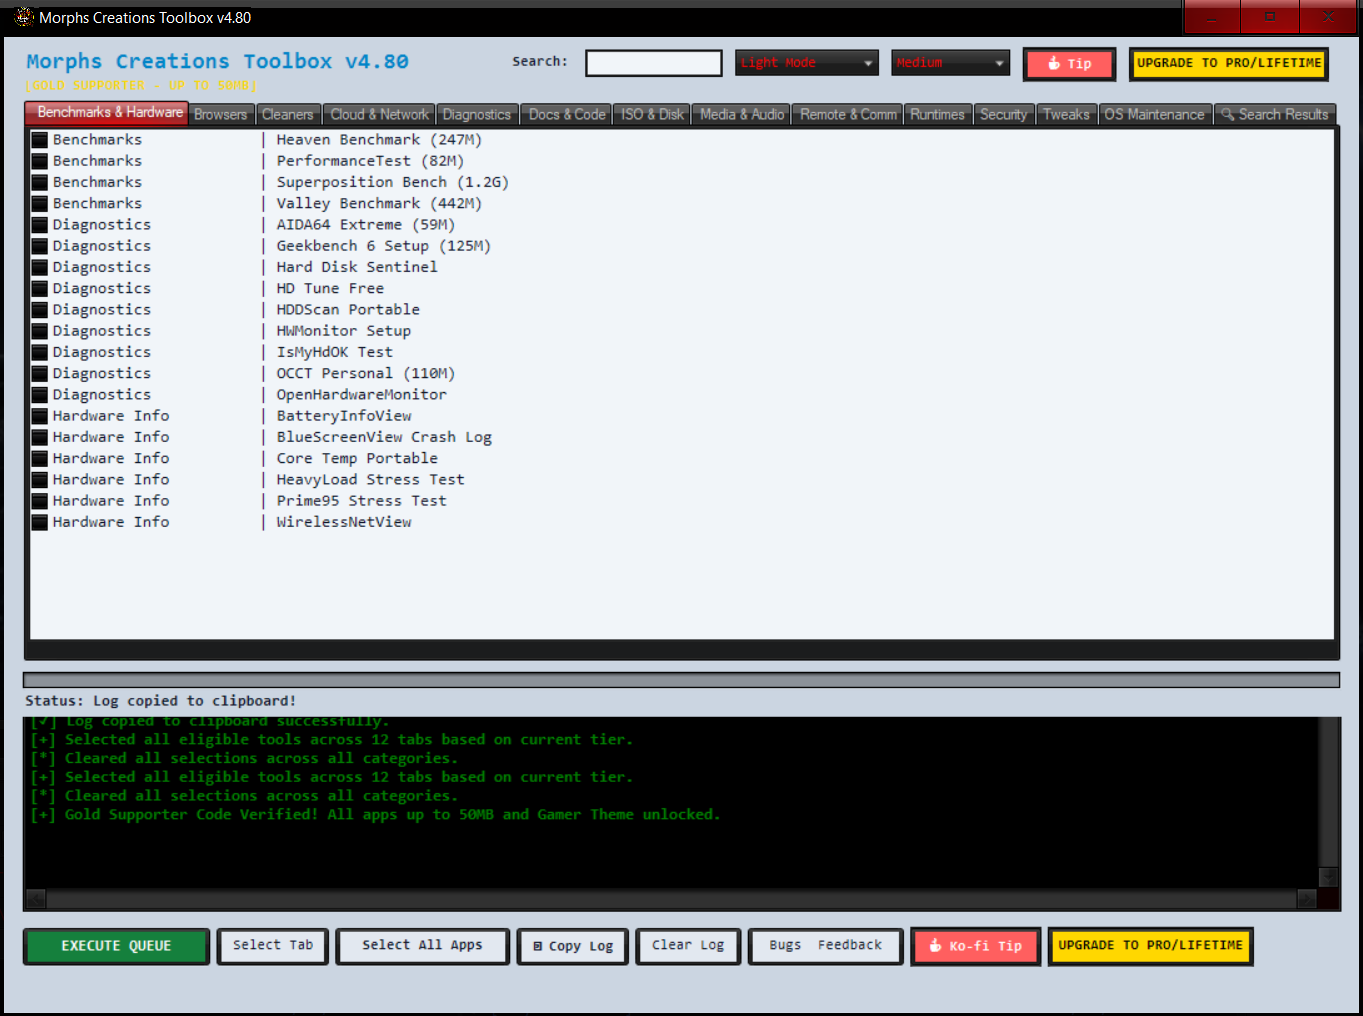The height and width of the screenshot is (1016, 1363).
Task: Click the Morphs Creations app icon in title bar
Action: 24,17
